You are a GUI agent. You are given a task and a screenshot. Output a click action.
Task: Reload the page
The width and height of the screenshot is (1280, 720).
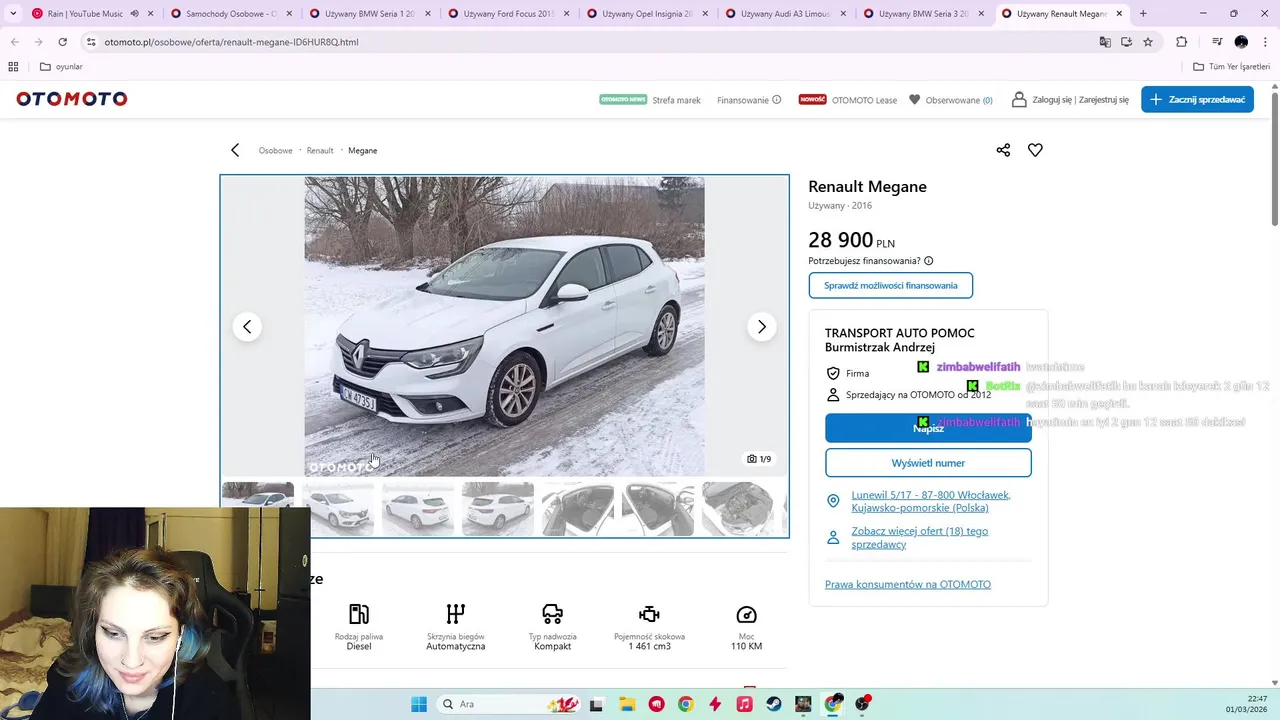[62, 42]
